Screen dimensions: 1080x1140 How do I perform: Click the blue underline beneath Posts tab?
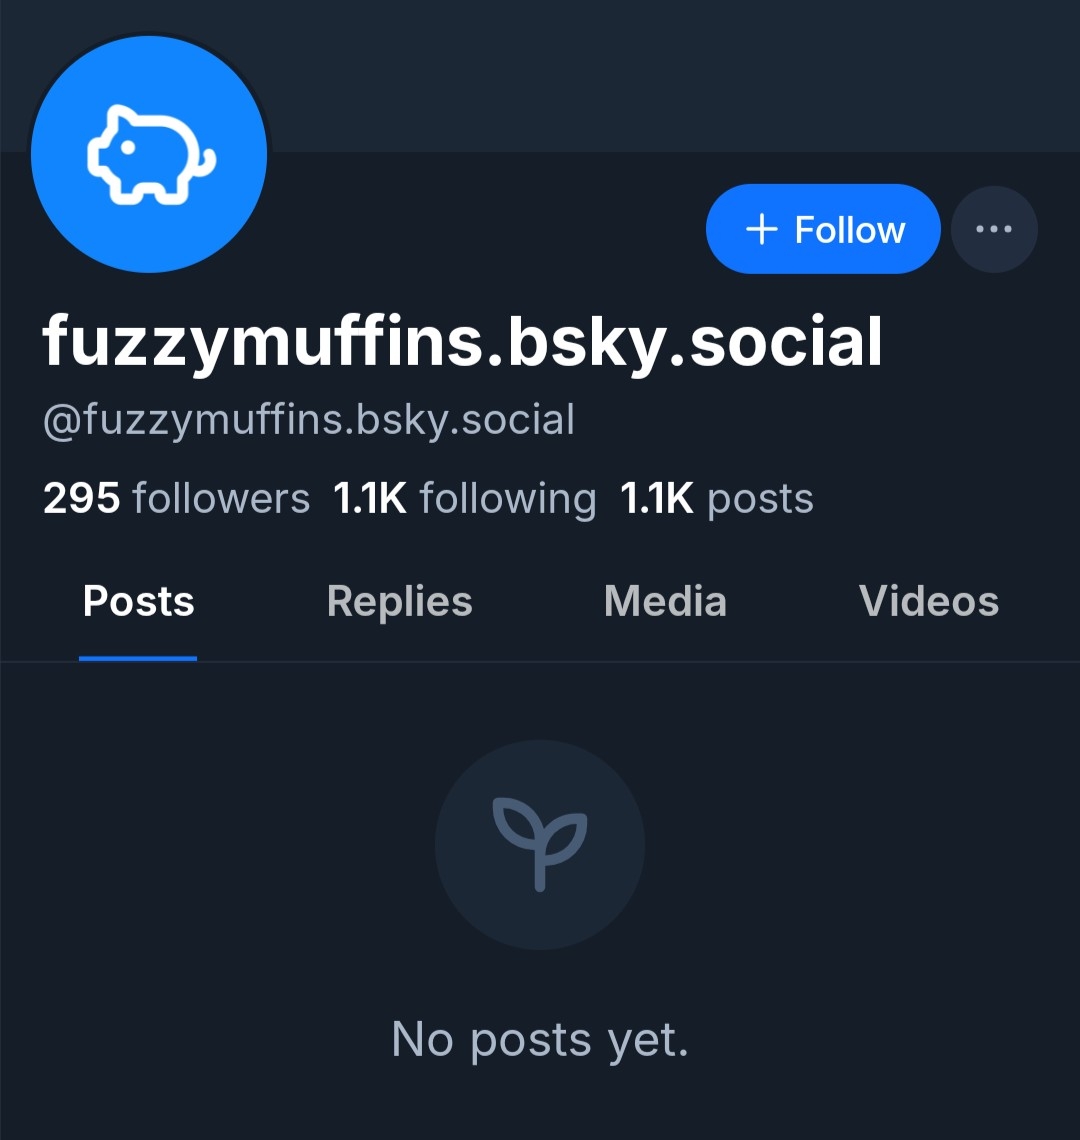138,658
